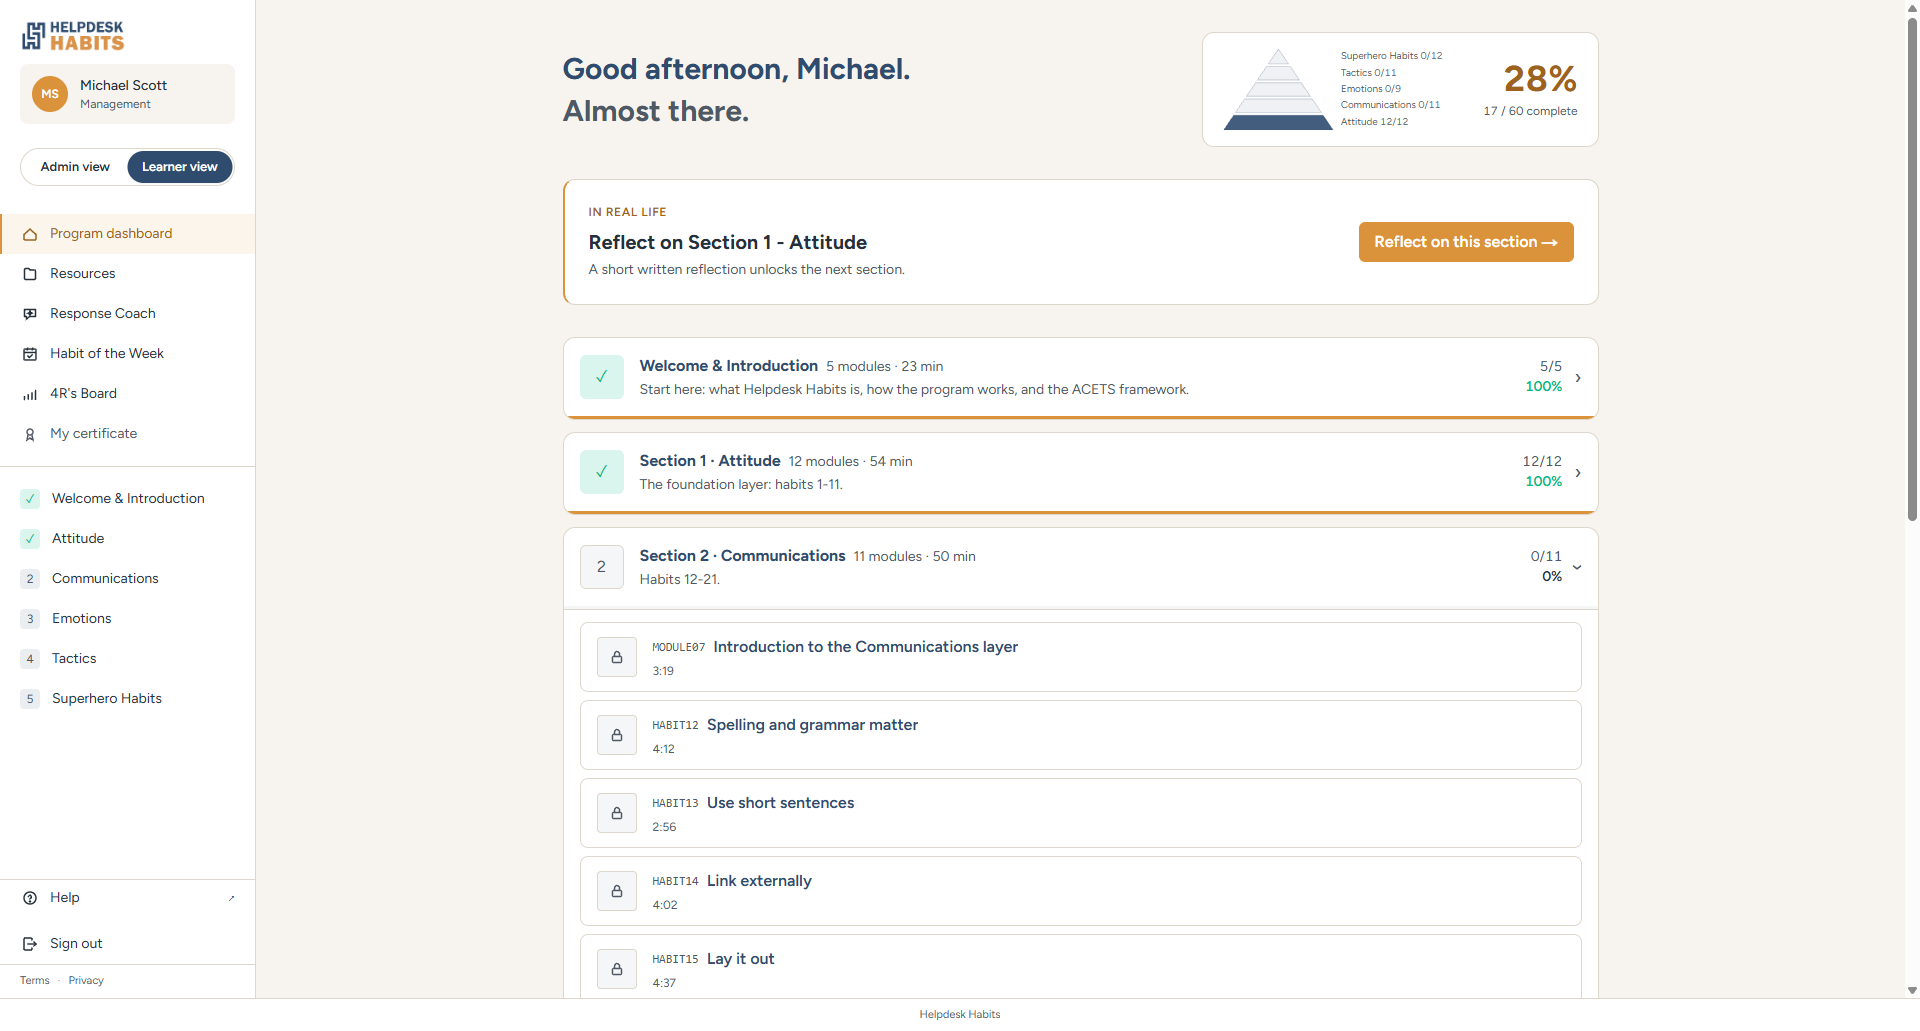Screen dimensions: 1920x1031
Task: Click the lock icon on Link externally
Action: tap(617, 891)
